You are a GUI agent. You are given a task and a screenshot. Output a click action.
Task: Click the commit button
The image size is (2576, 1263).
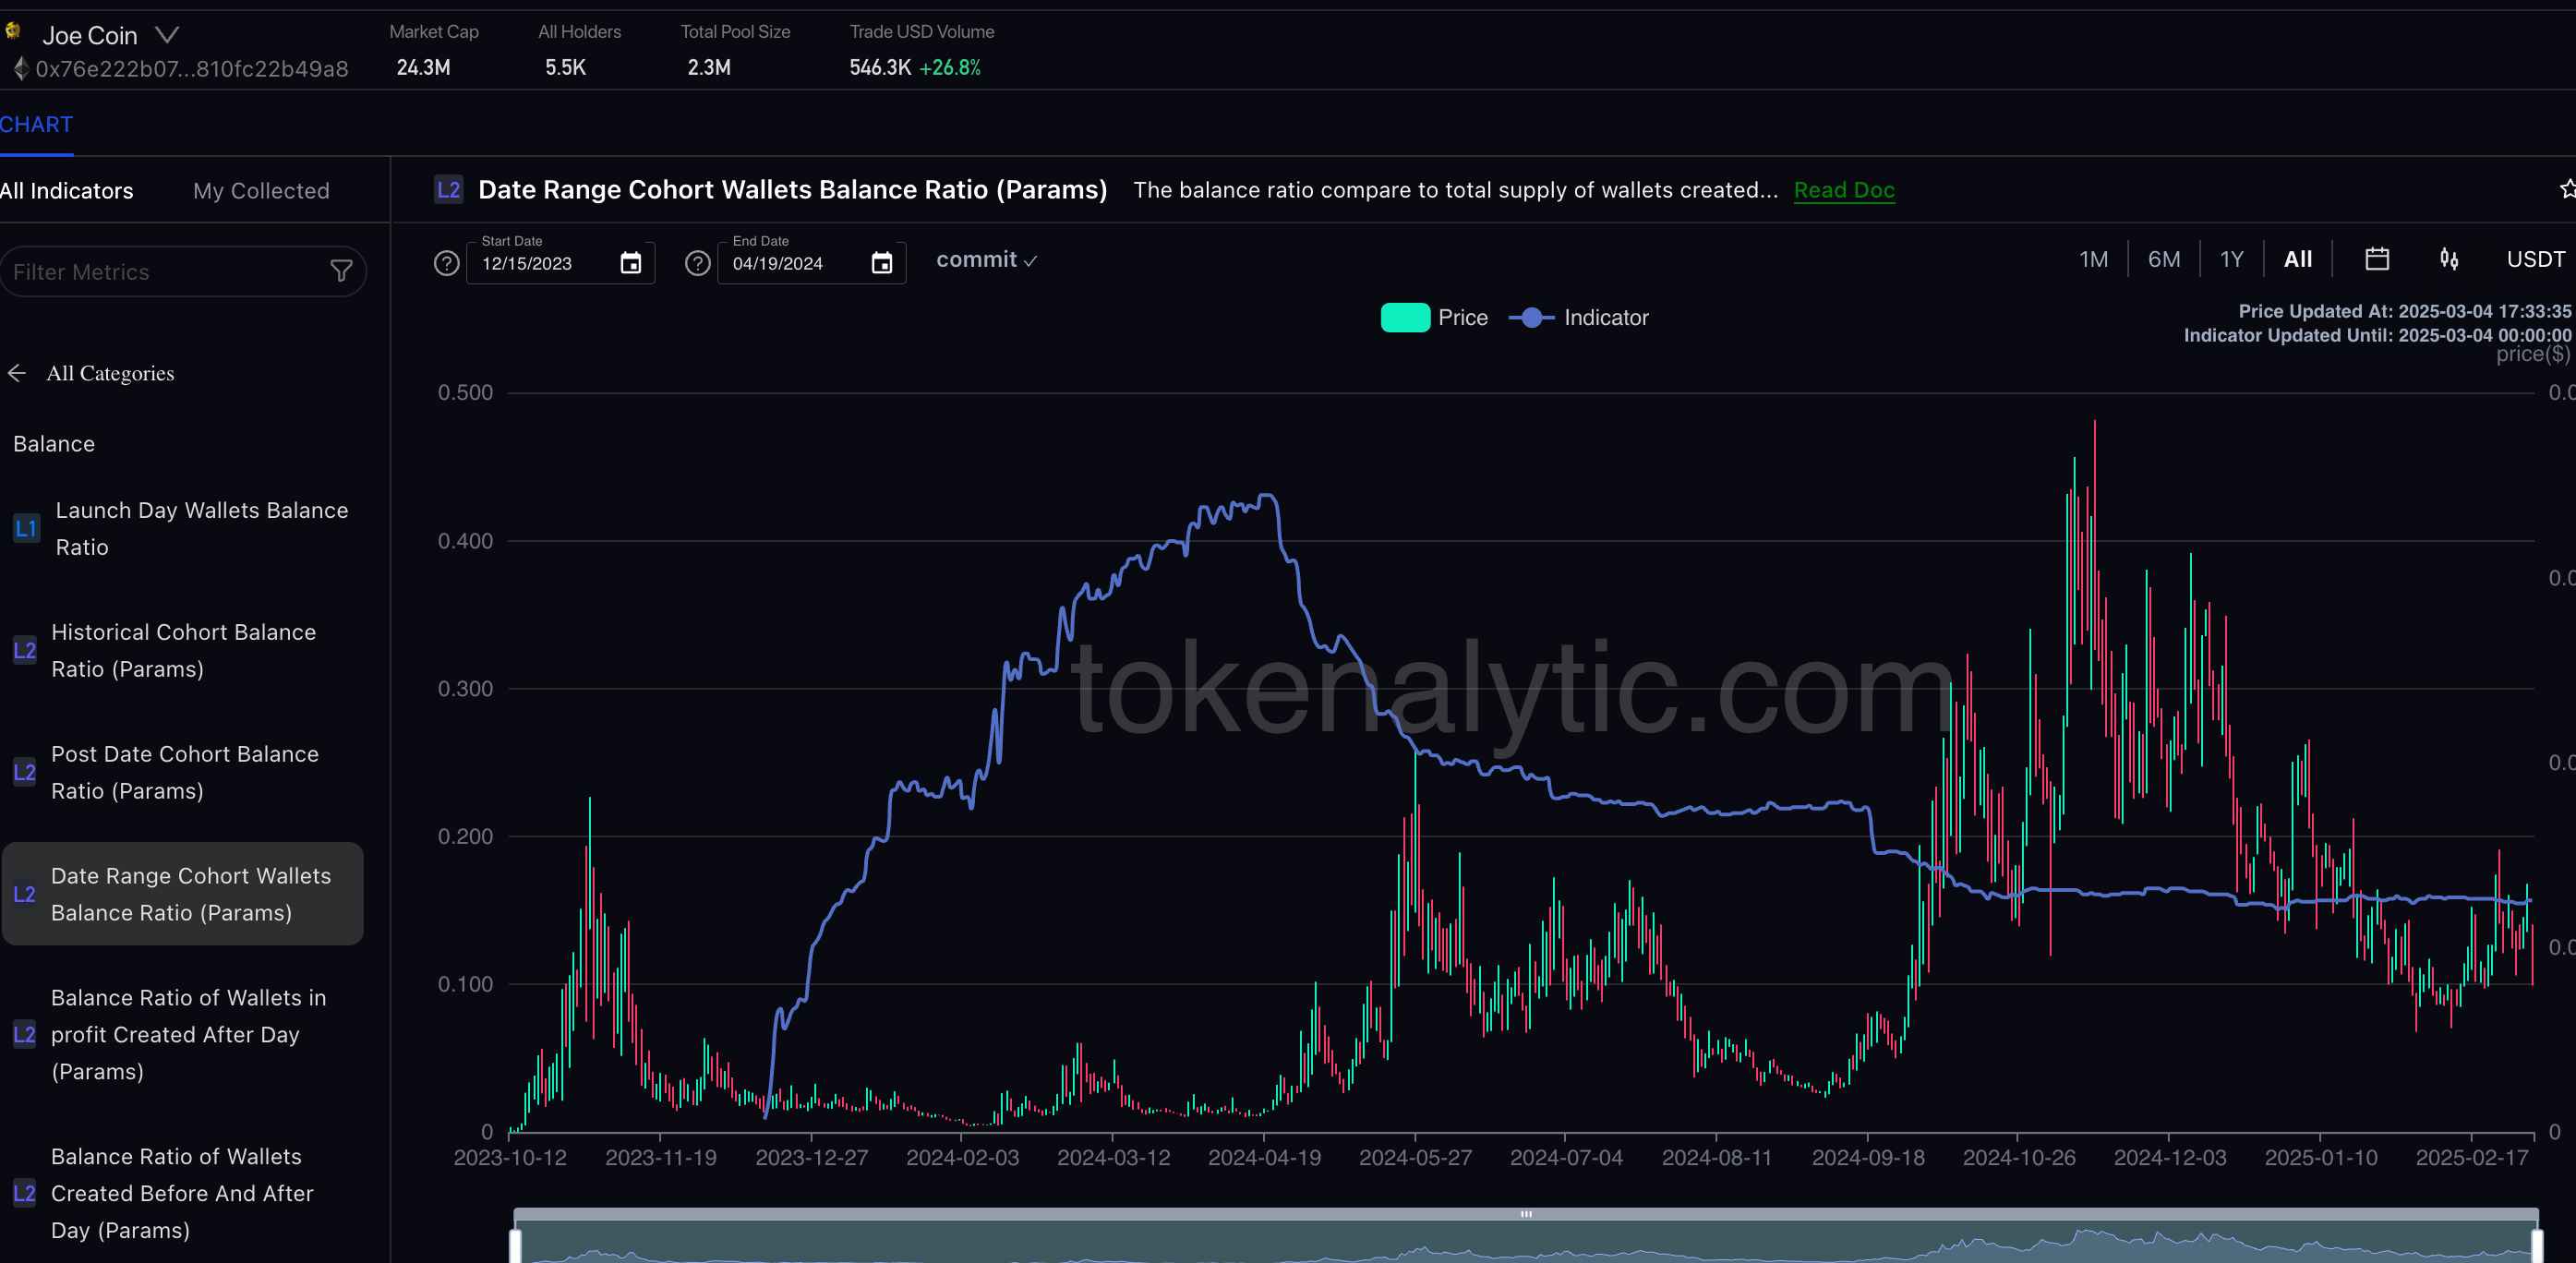(986, 260)
